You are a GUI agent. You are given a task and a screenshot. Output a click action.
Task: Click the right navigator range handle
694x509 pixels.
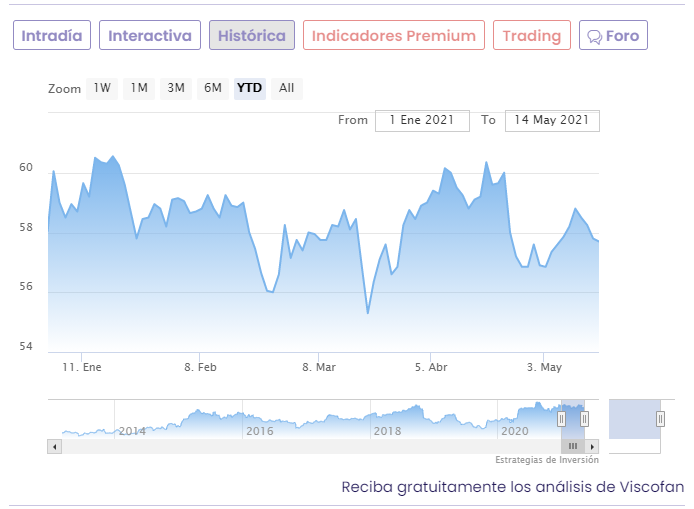click(x=585, y=419)
